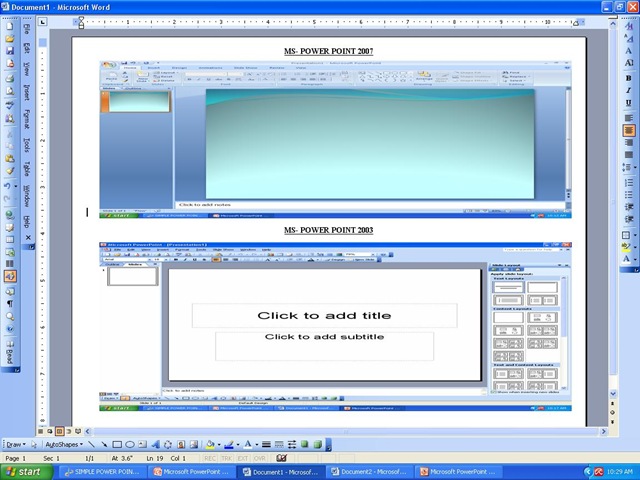Apply yellow highlight color
The height and width of the screenshot is (480, 640).
627,247
